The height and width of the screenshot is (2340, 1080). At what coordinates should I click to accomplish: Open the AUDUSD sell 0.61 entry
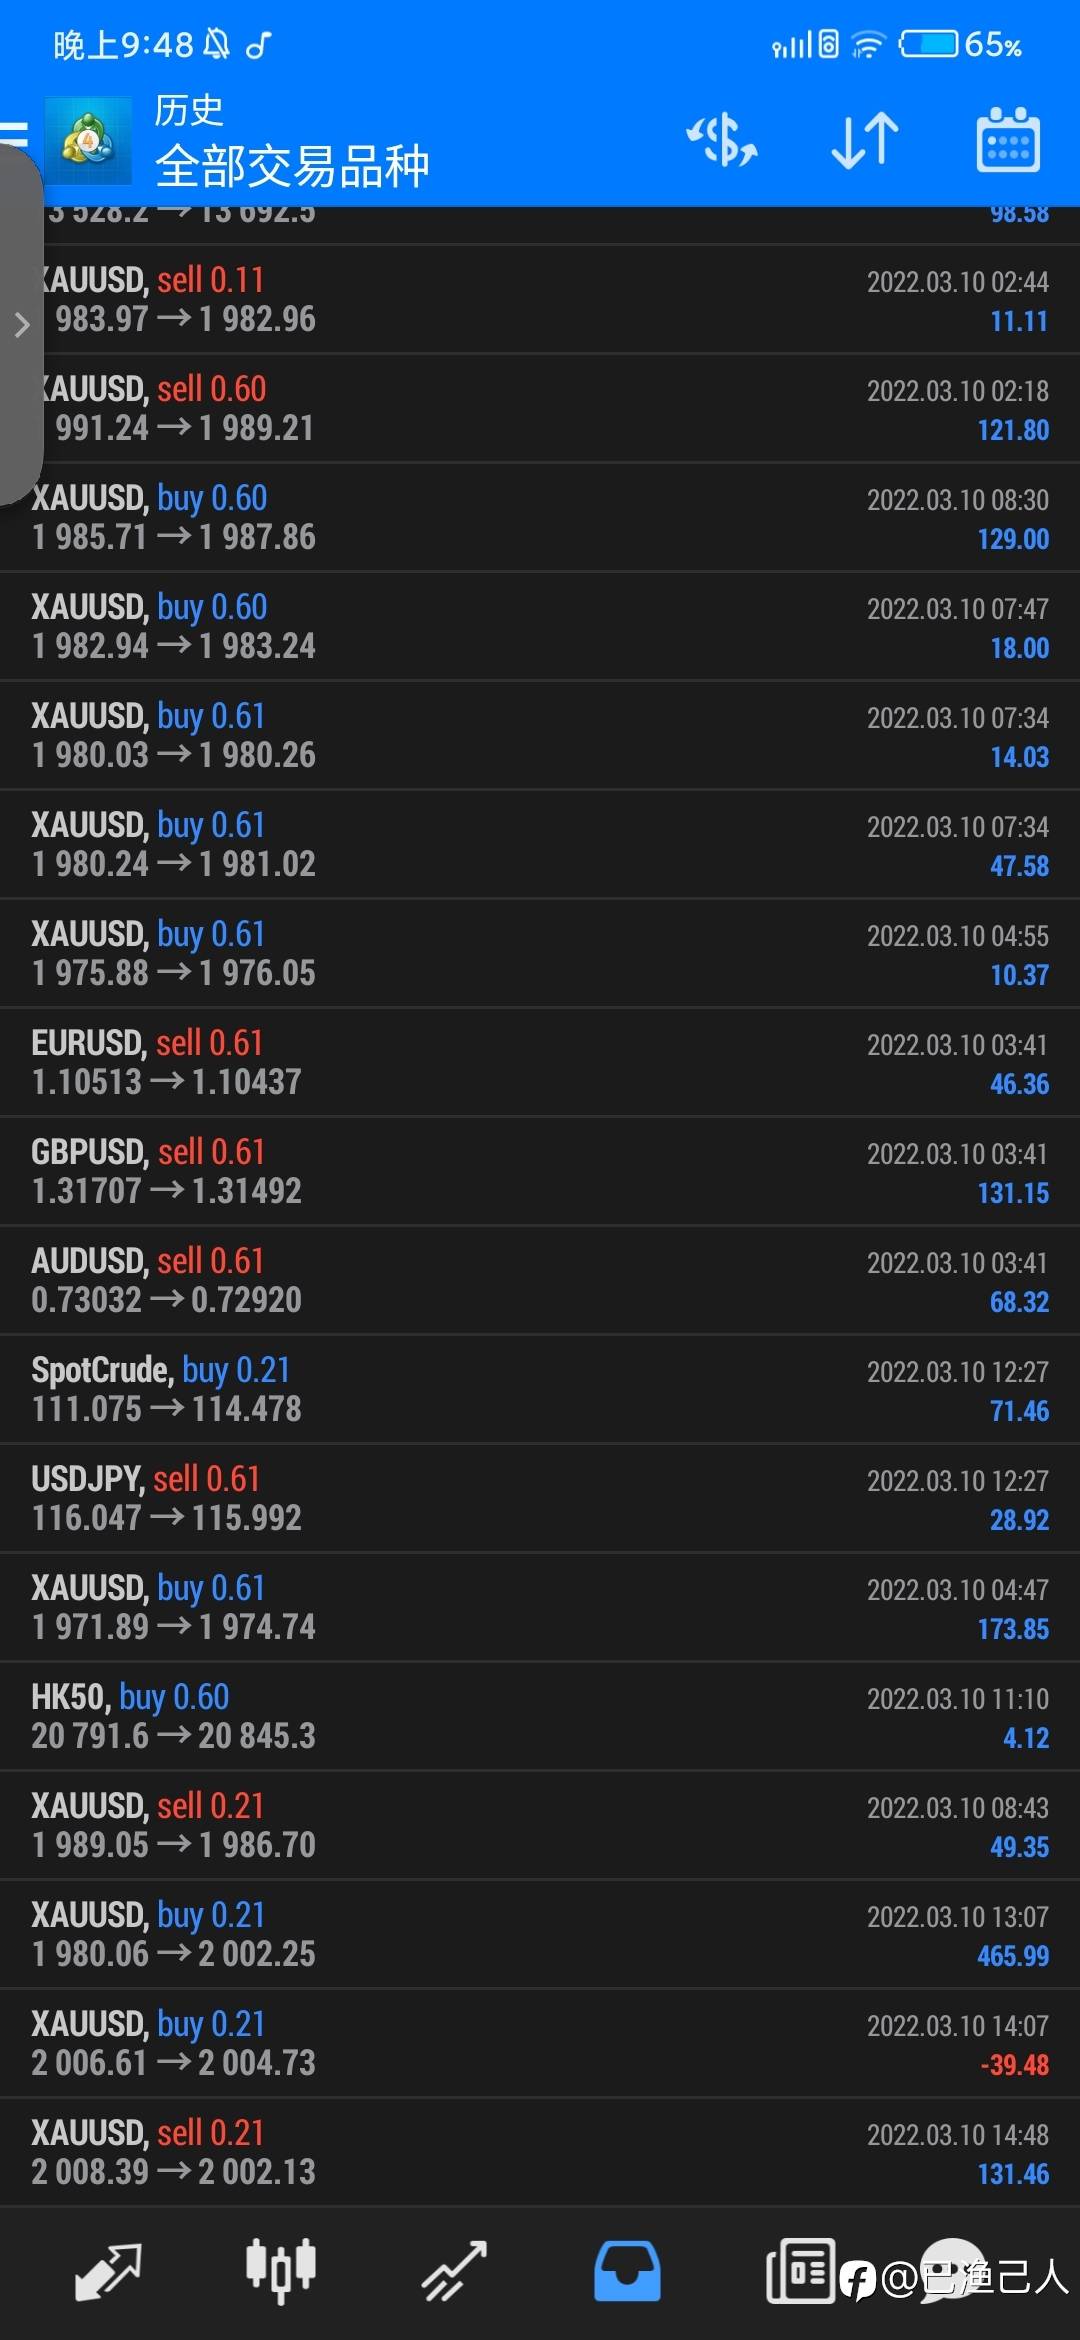click(540, 1280)
